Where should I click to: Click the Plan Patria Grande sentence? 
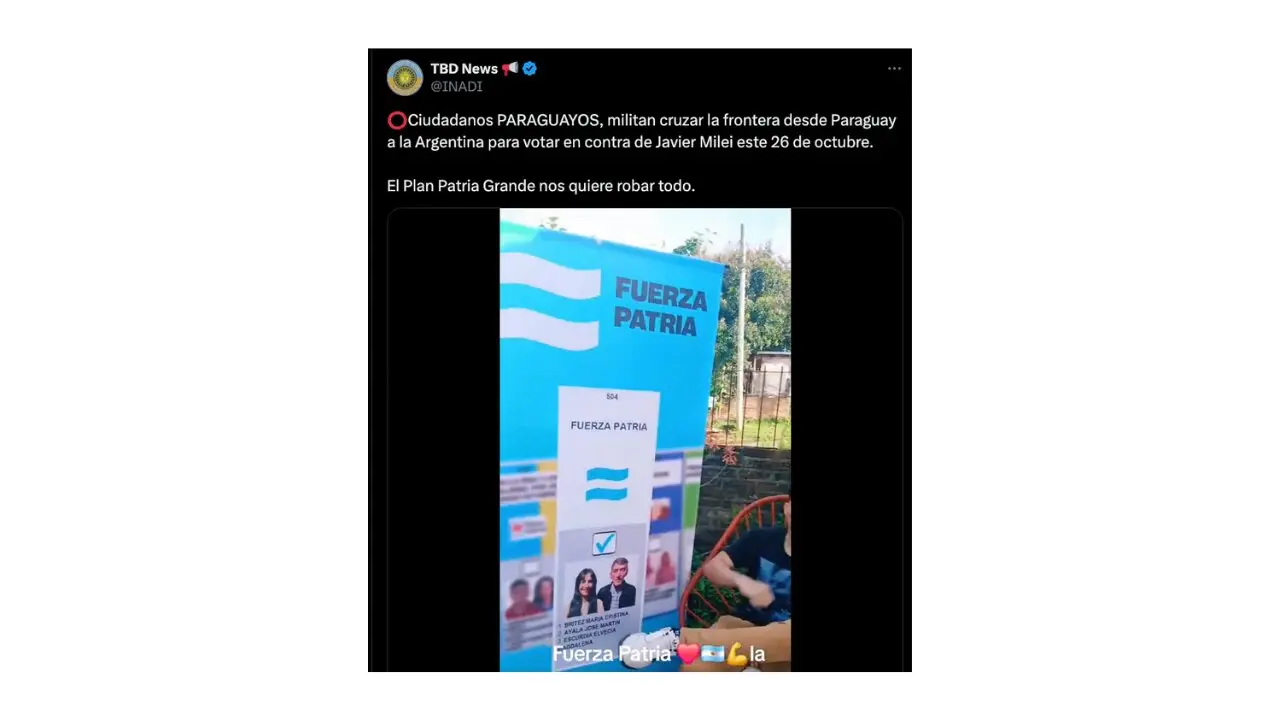(x=541, y=186)
